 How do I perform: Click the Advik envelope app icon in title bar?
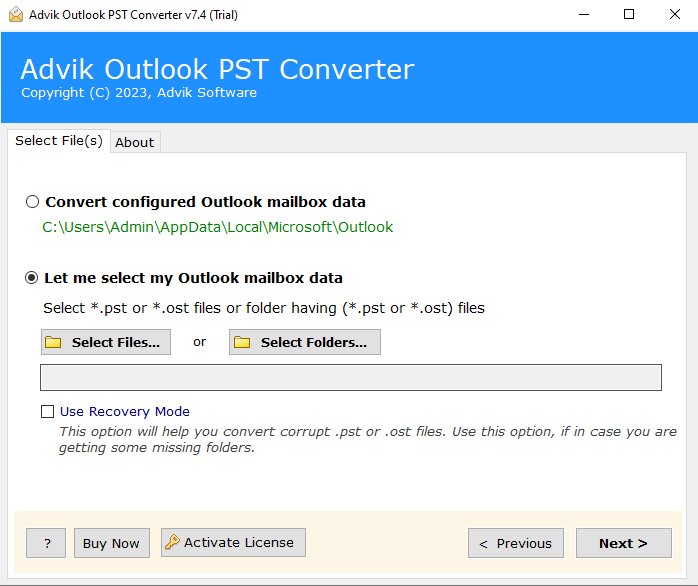16,14
